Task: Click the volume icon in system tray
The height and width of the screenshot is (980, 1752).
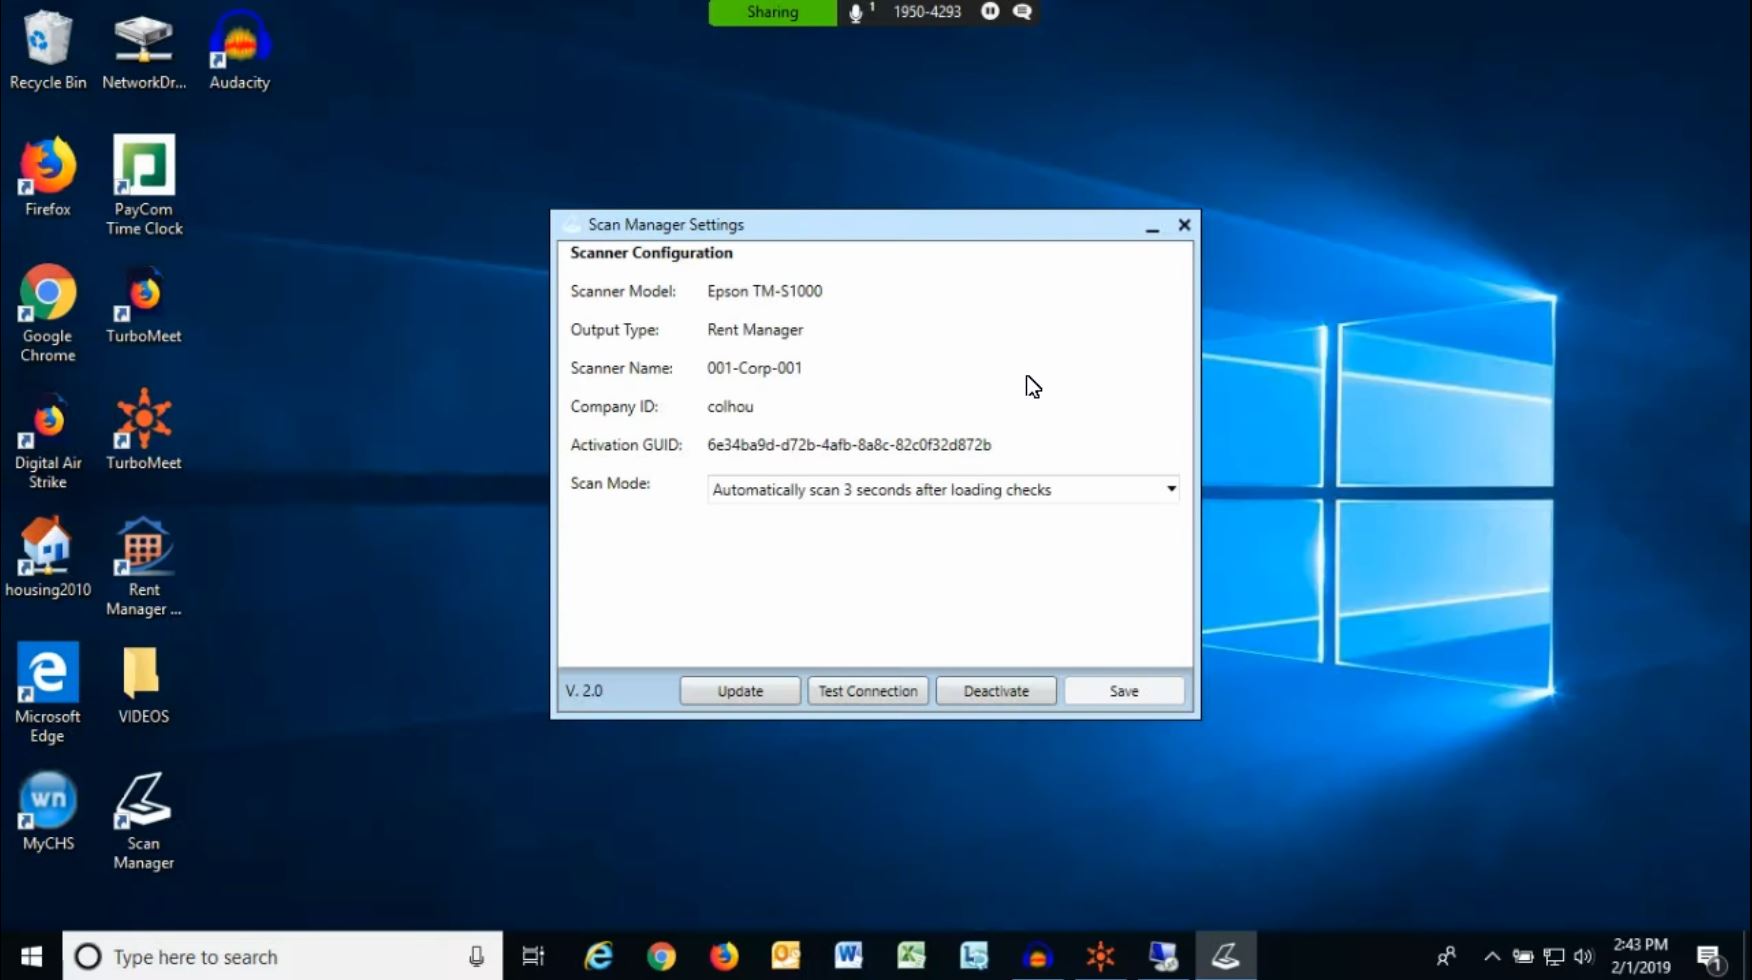Action: click(1583, 956)
